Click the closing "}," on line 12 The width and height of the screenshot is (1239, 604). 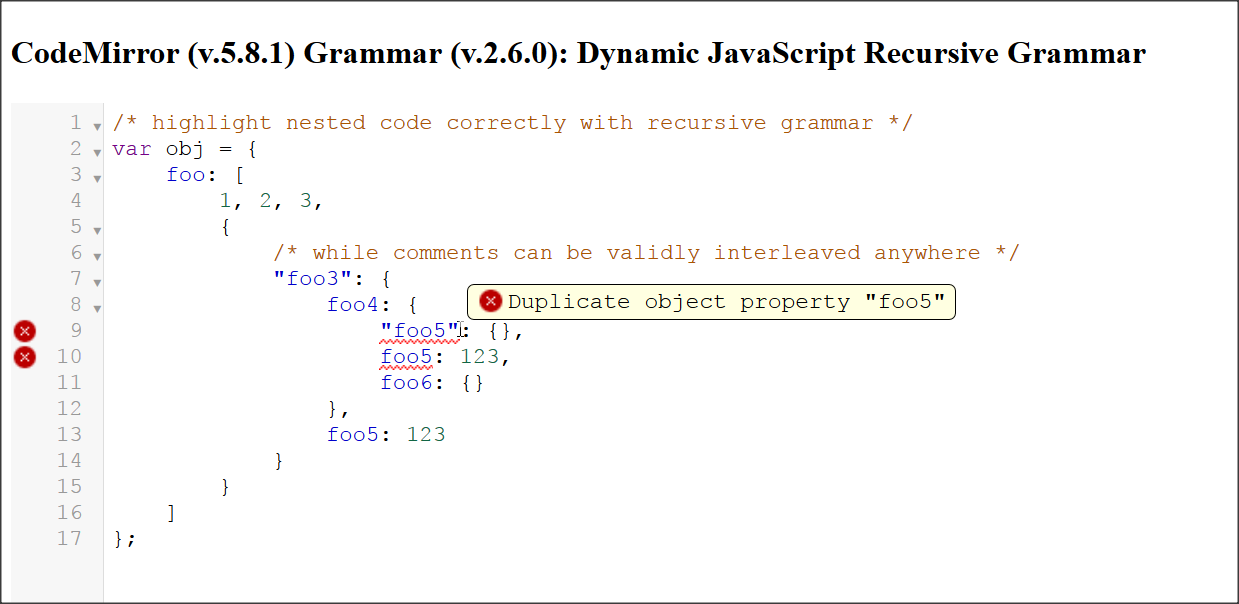click(339, 409)
